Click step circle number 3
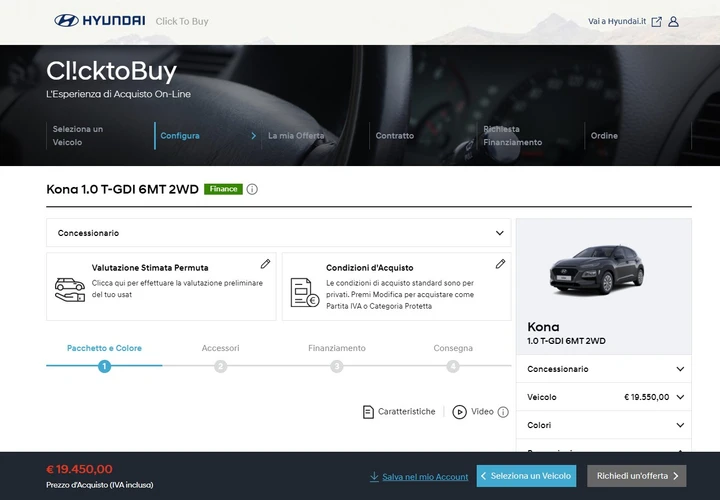Screen dimensions: 720x500 coord(337,366)
